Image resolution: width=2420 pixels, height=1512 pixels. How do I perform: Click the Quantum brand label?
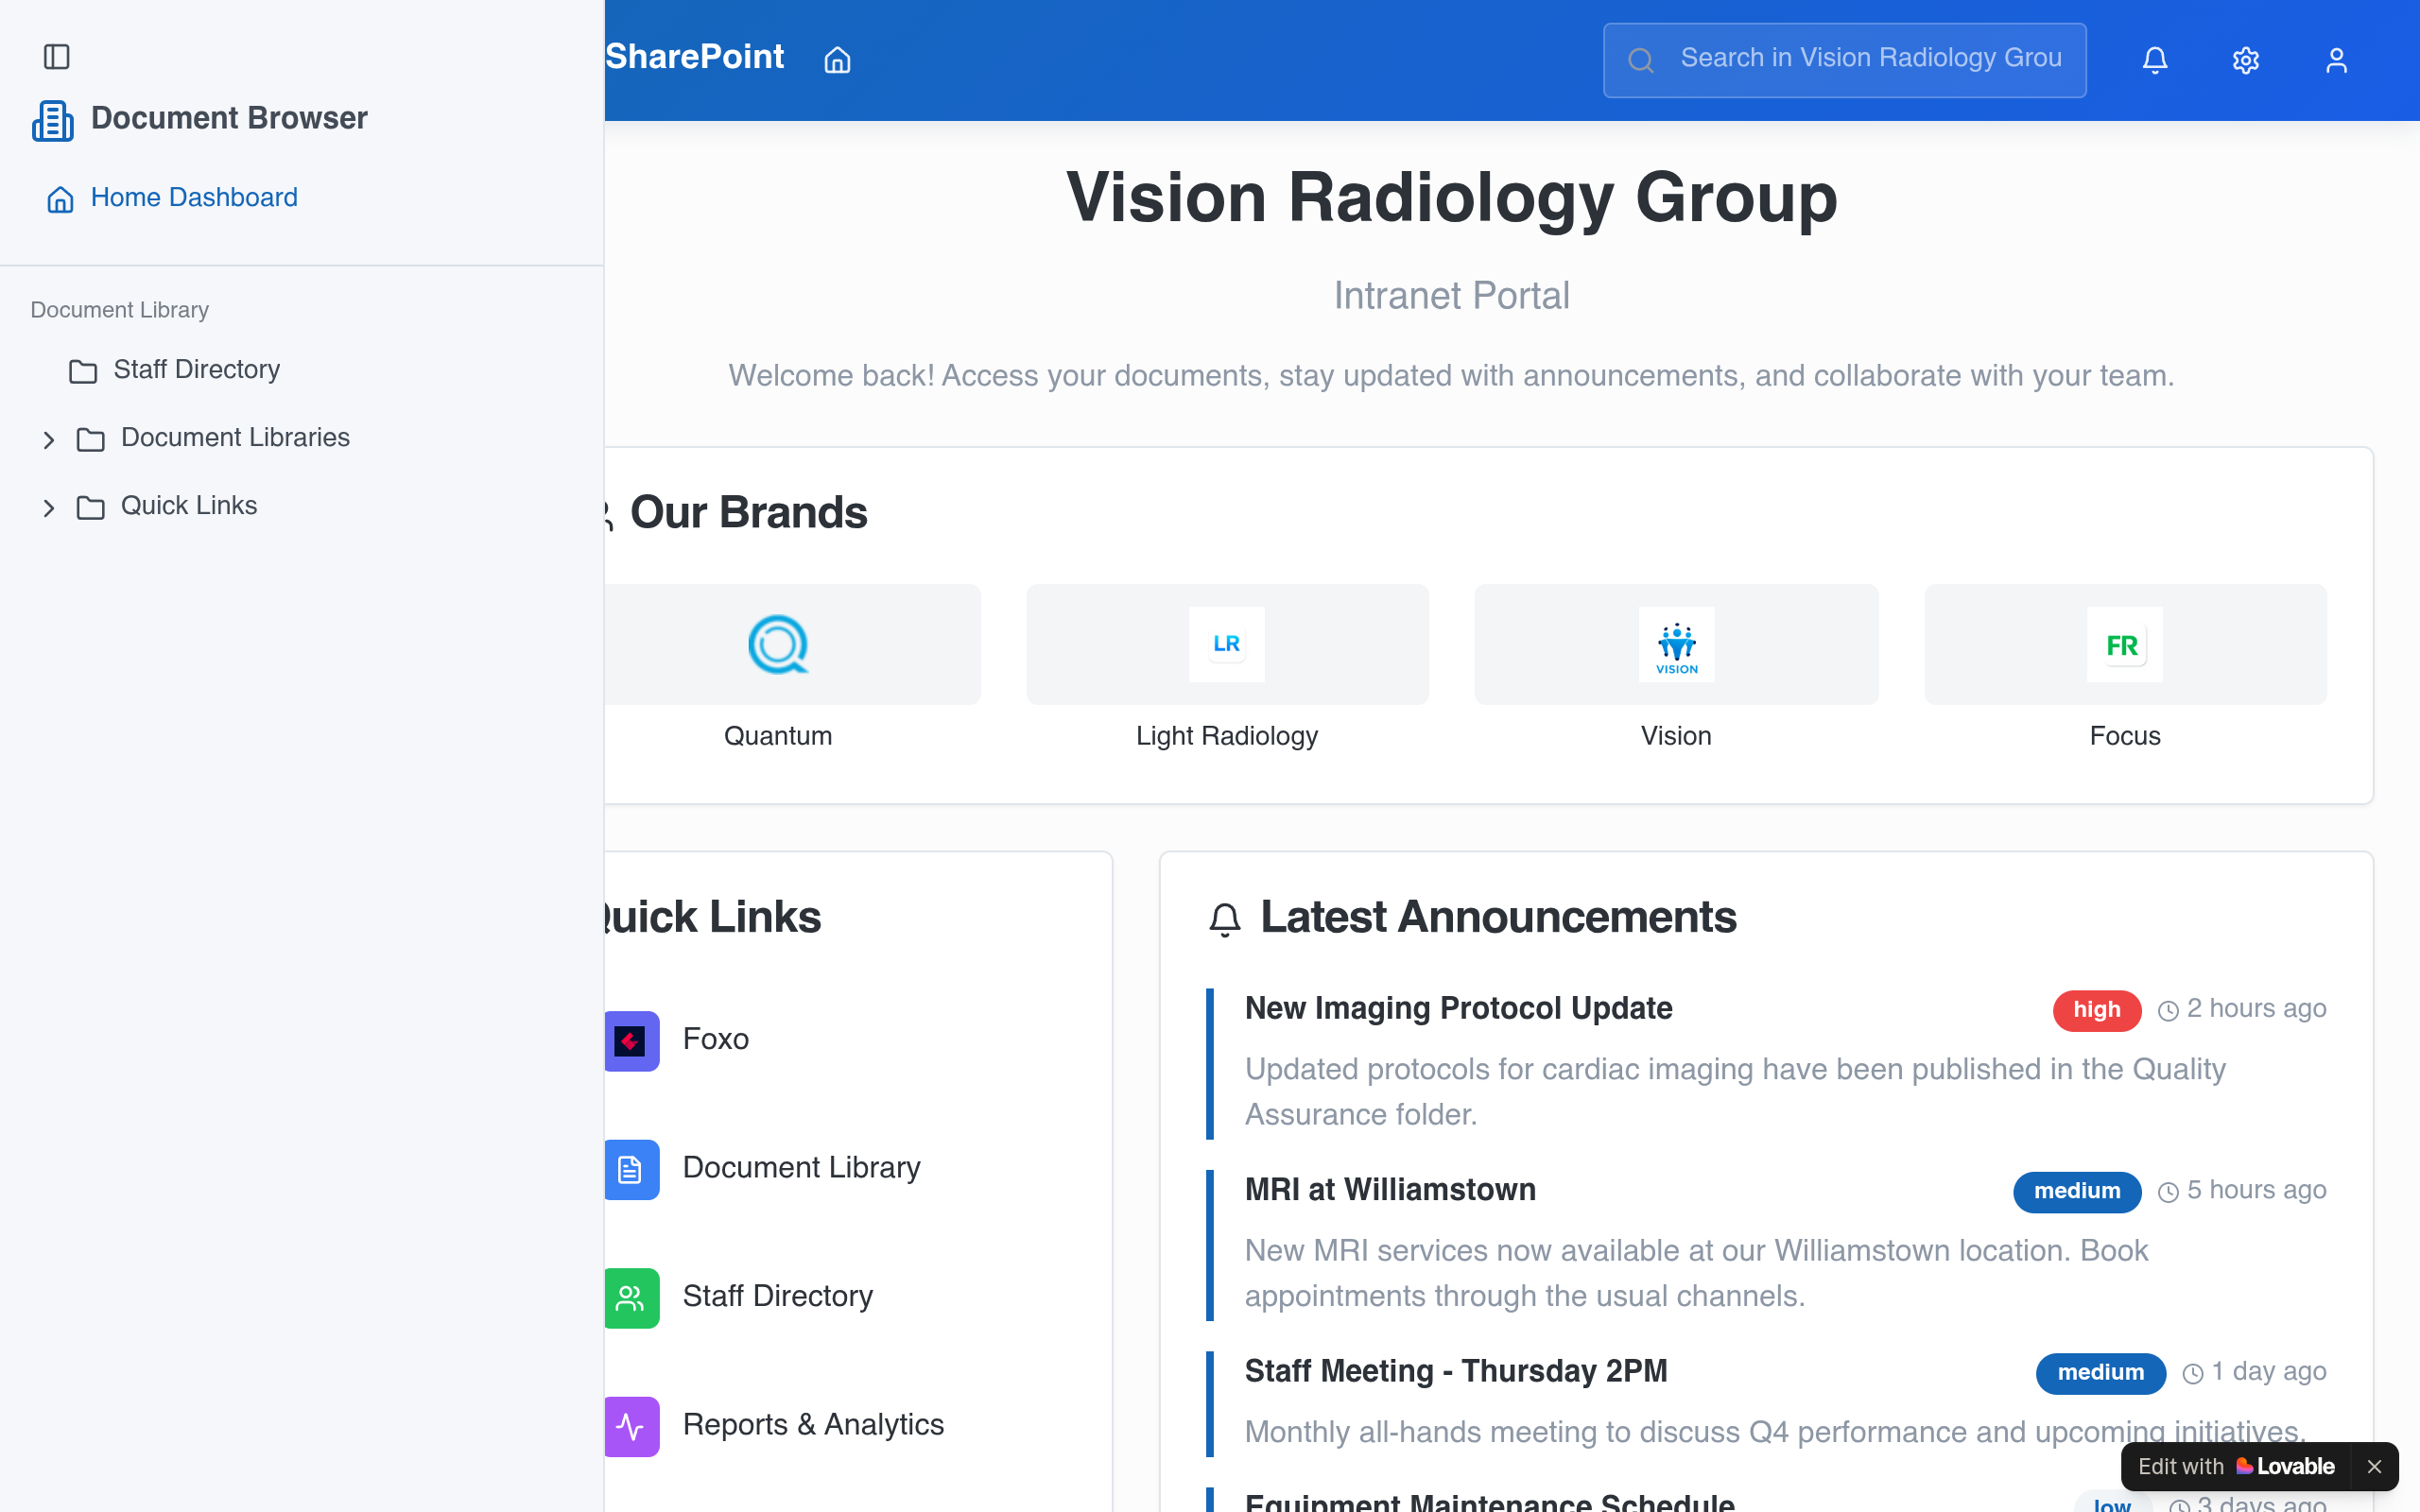click(778, 736)
